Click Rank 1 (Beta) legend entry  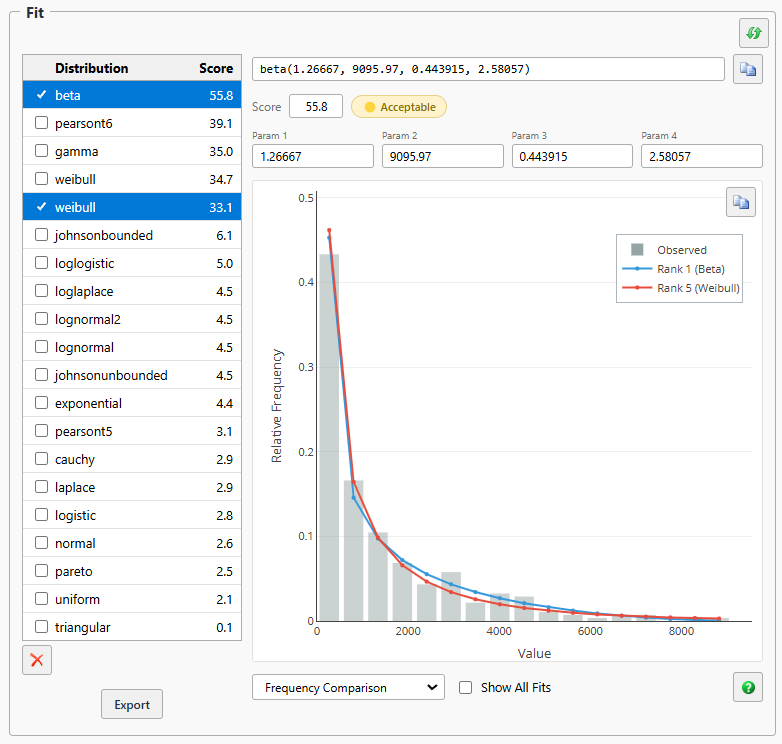(x=673, y=269)
